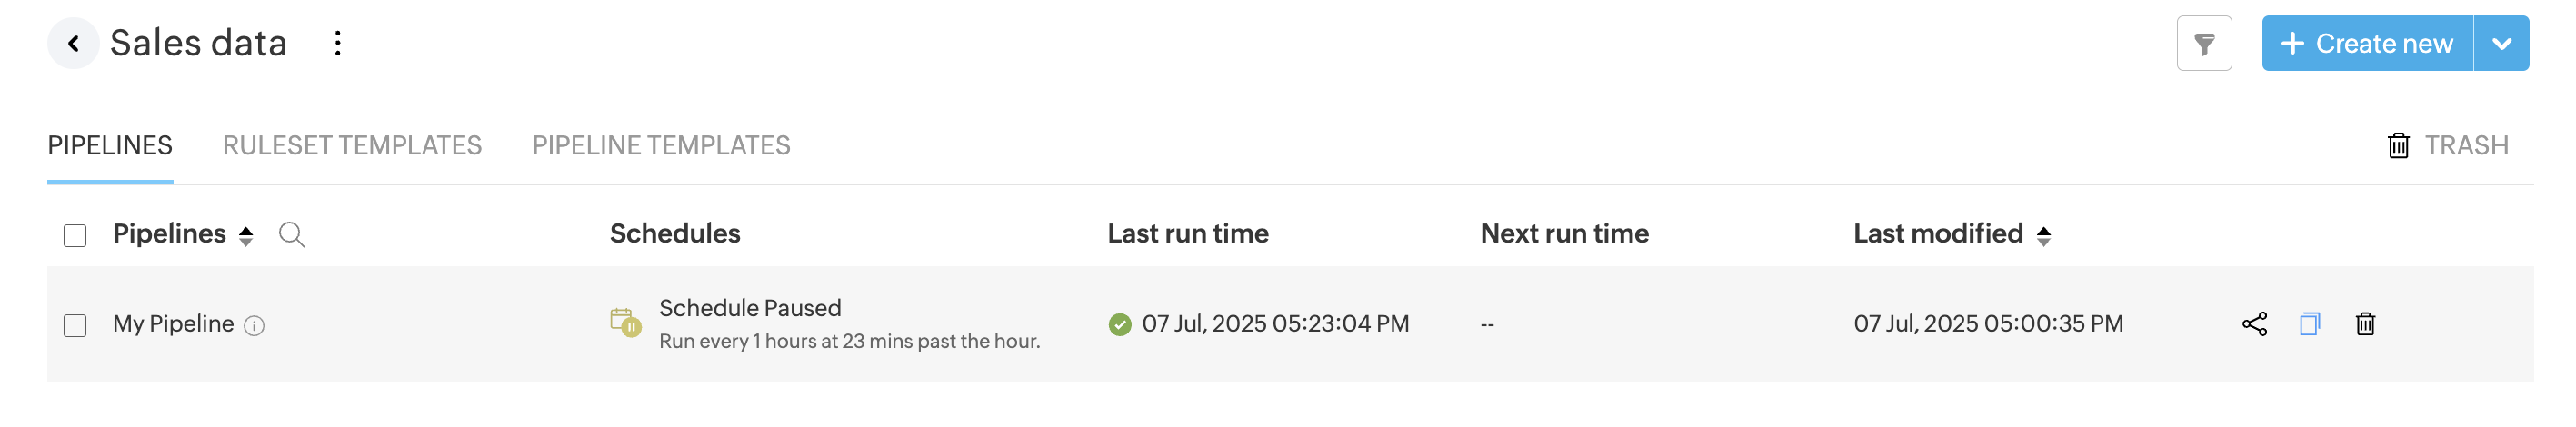2576x427 pixels.
Task: Open the My Pipeline entry
Action: [x=173, y=324]
